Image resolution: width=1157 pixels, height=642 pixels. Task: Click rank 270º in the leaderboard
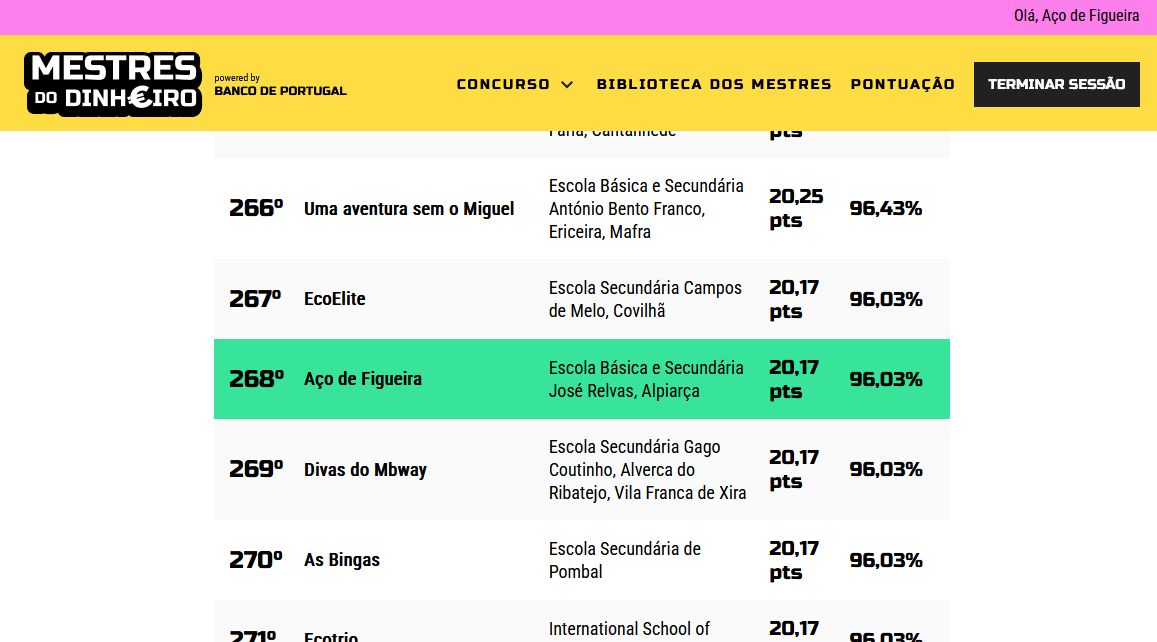(x=256, y=560)
